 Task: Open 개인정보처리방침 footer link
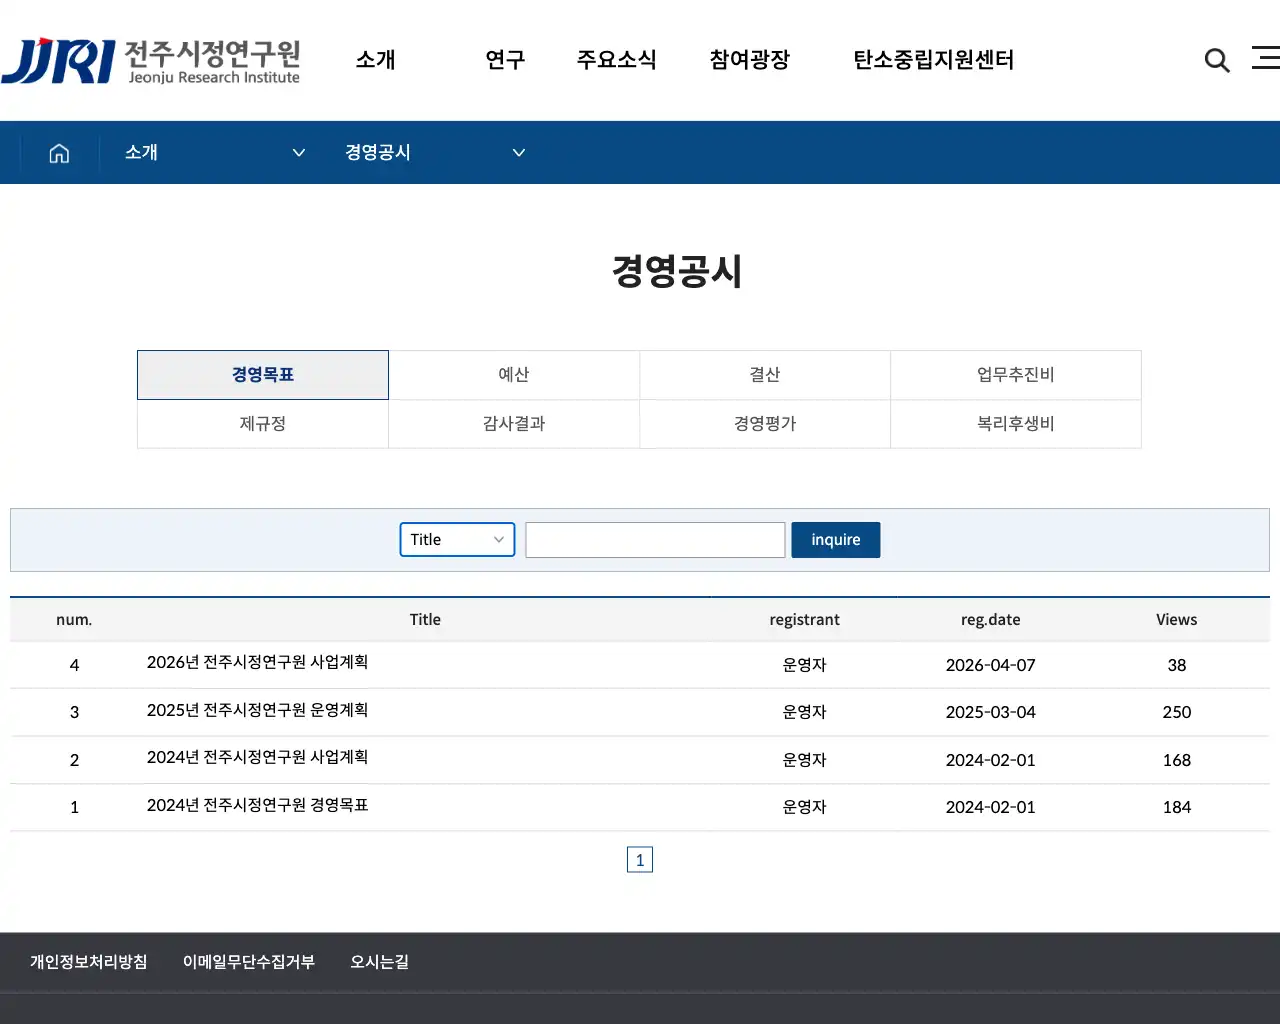pyautogui.click(x=89, y=962)
